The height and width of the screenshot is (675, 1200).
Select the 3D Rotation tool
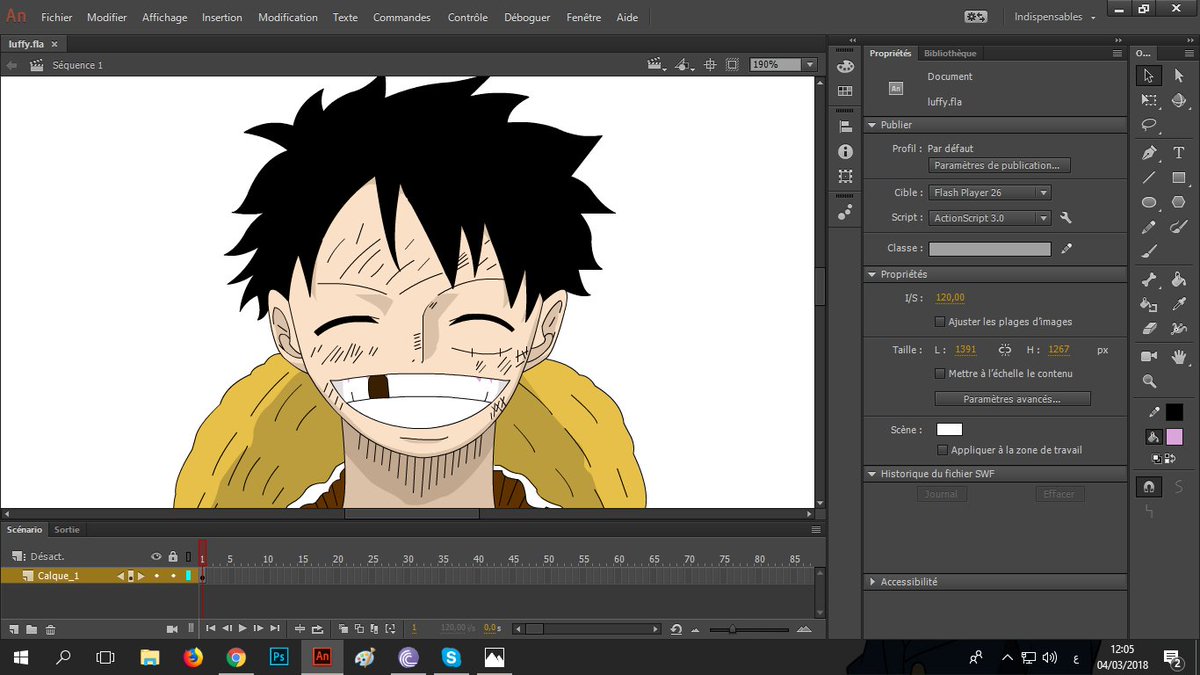point(1178,100)
